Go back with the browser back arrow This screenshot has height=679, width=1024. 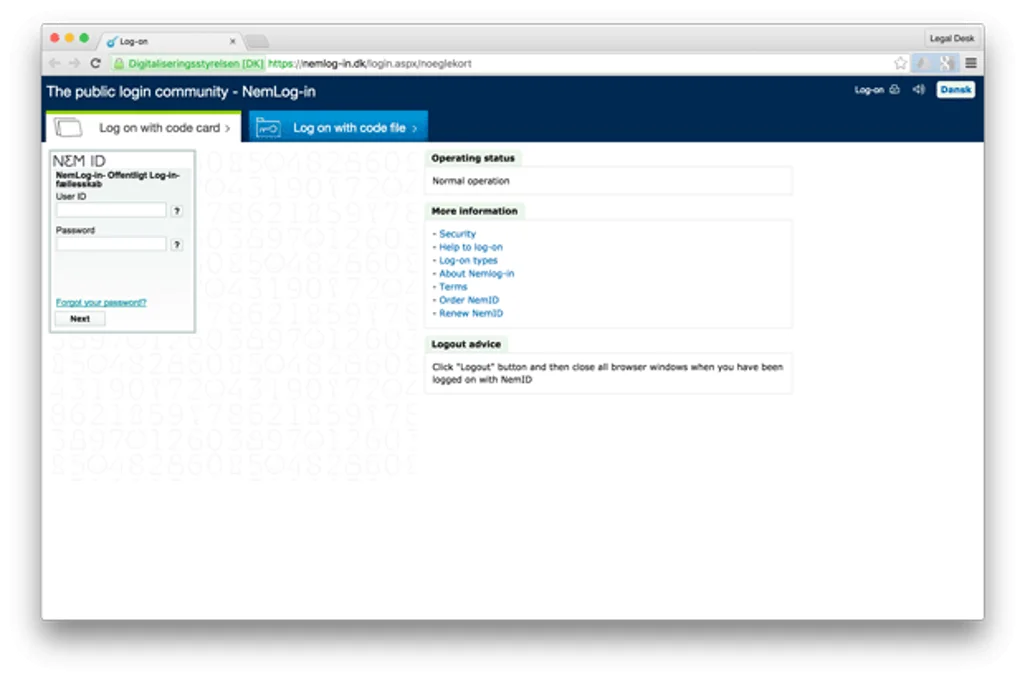[x=55, y=63]
